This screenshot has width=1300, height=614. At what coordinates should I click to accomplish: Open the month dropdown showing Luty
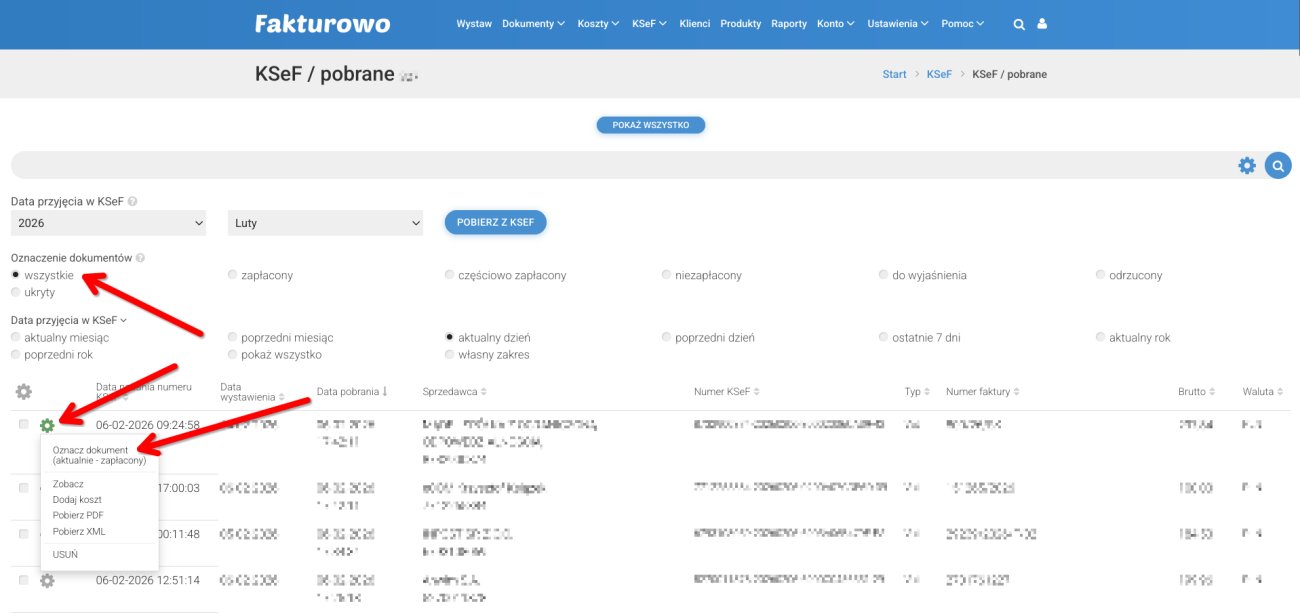[324, 221]
